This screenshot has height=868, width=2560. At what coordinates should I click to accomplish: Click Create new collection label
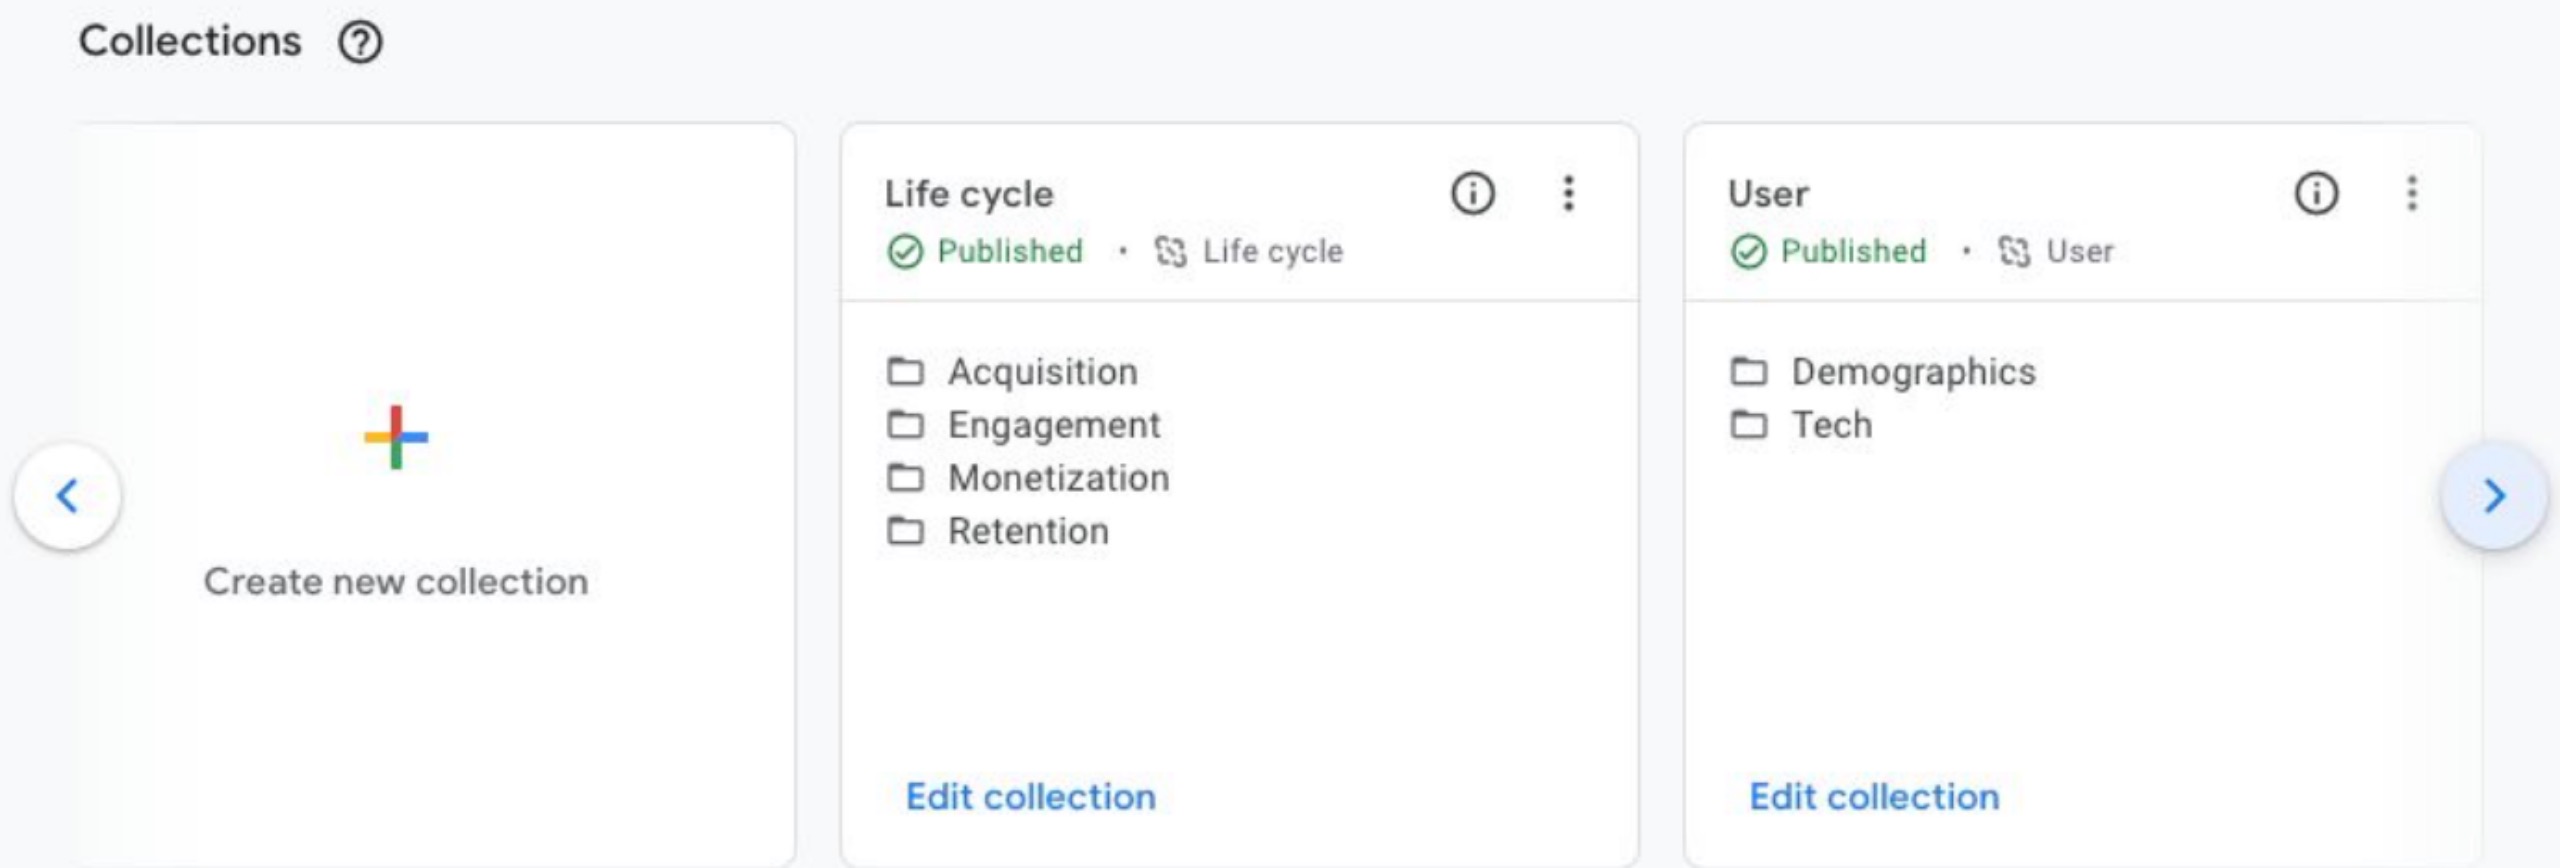396,582
